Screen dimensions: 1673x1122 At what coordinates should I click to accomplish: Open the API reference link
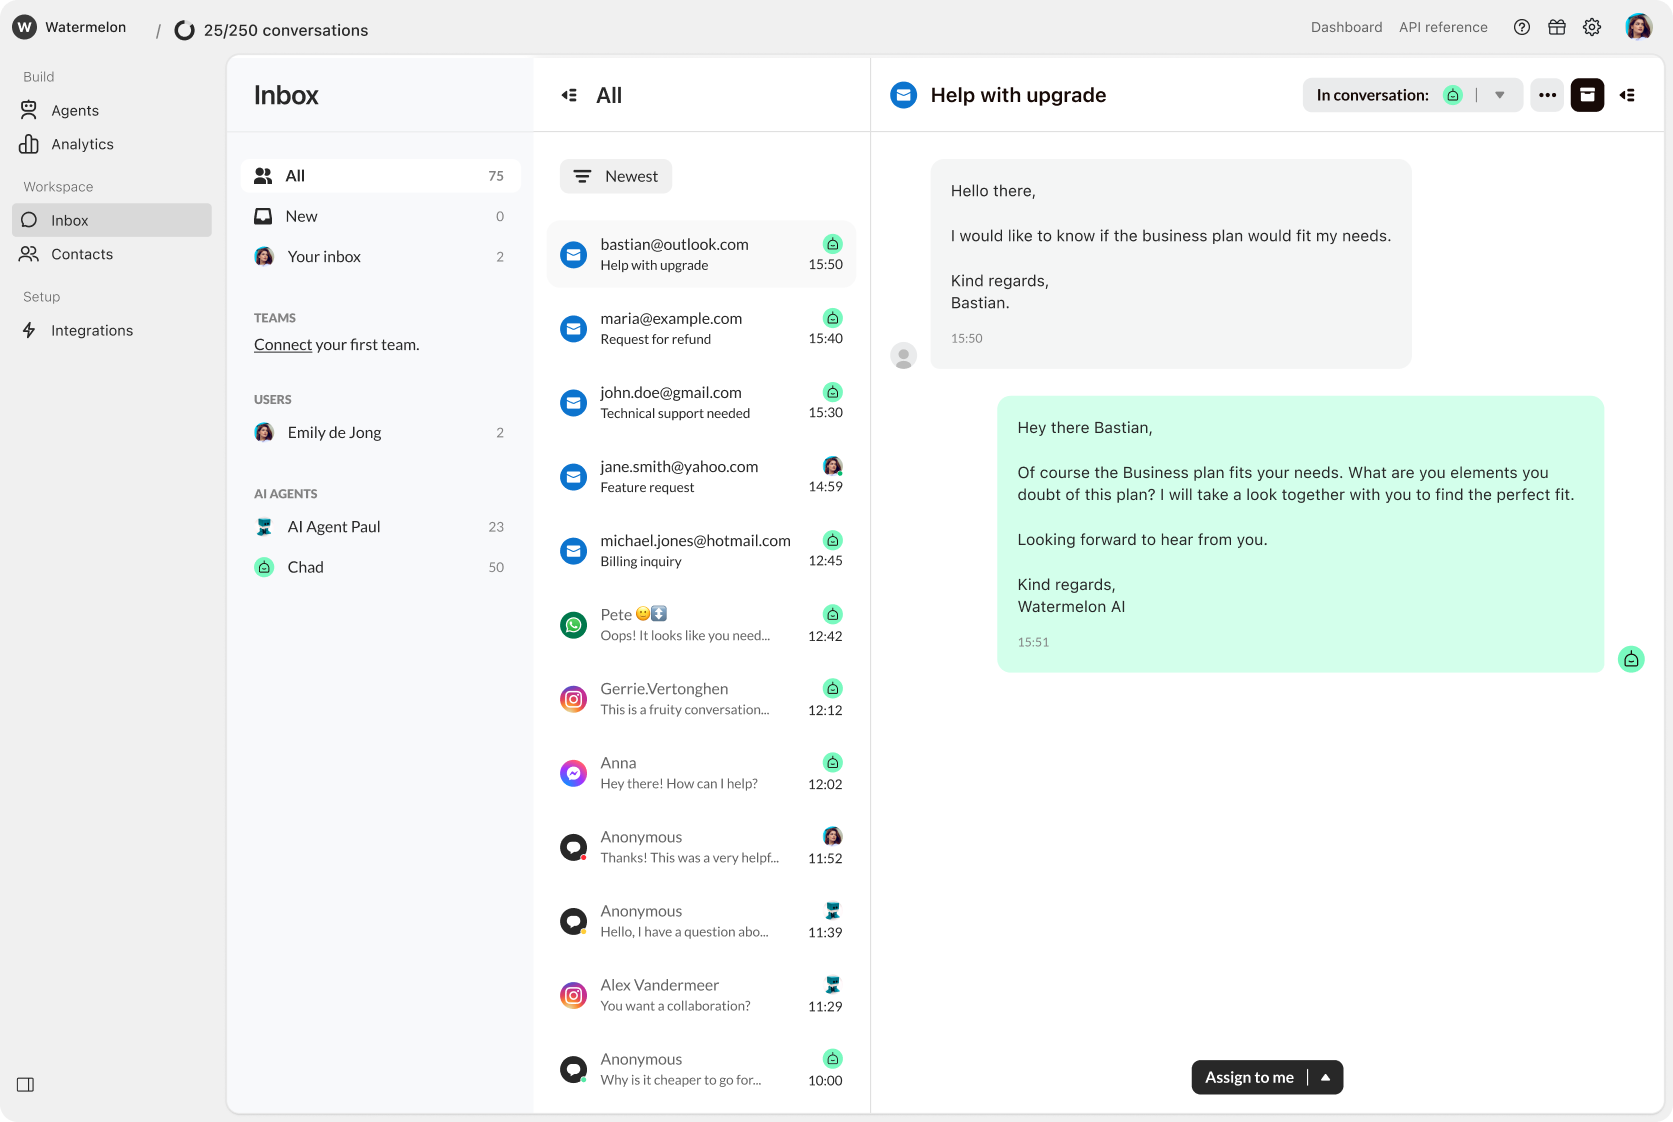(x=1443, y=28)
